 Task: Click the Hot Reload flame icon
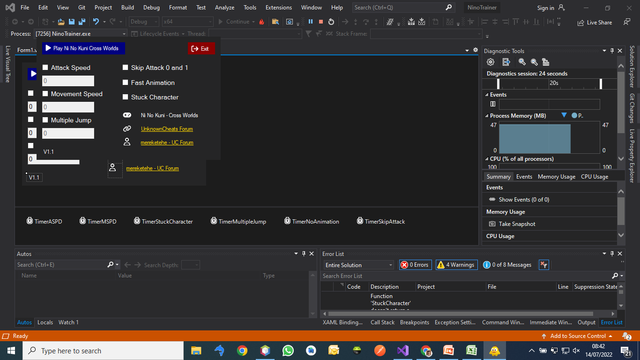(x=262, y=22)
